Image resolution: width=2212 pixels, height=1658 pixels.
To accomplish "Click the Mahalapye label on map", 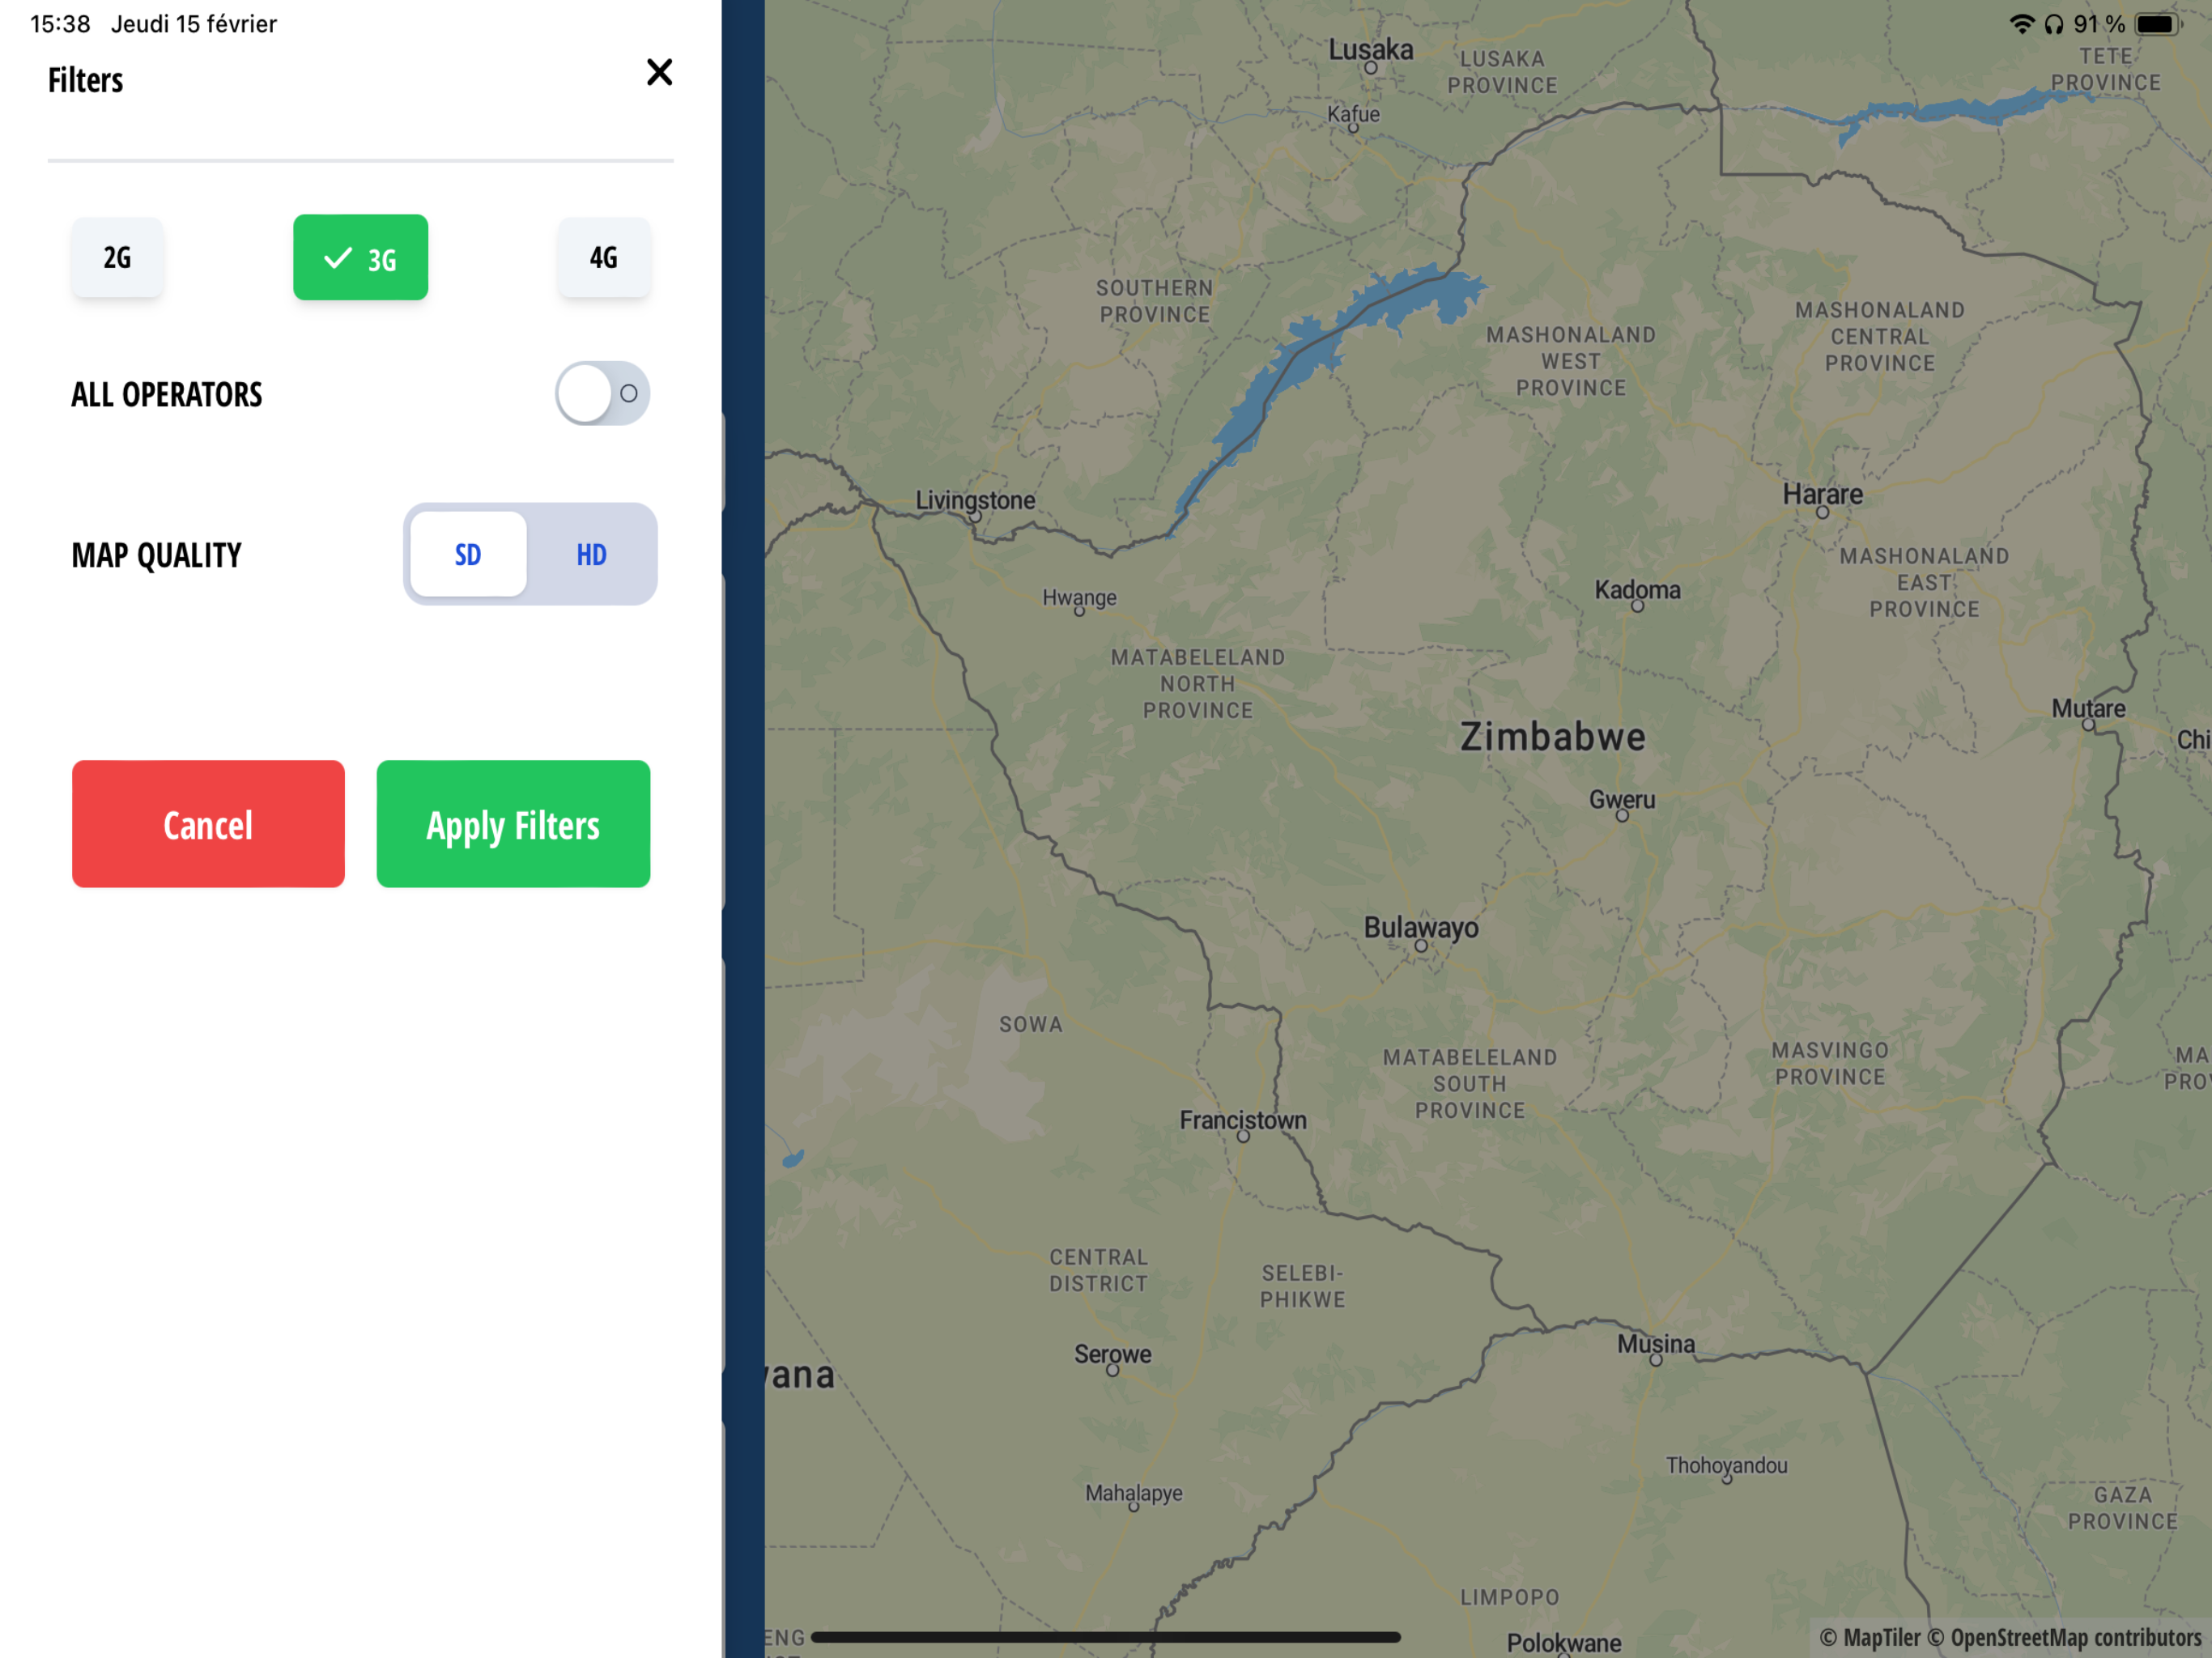I will tap(1133, 1493).
